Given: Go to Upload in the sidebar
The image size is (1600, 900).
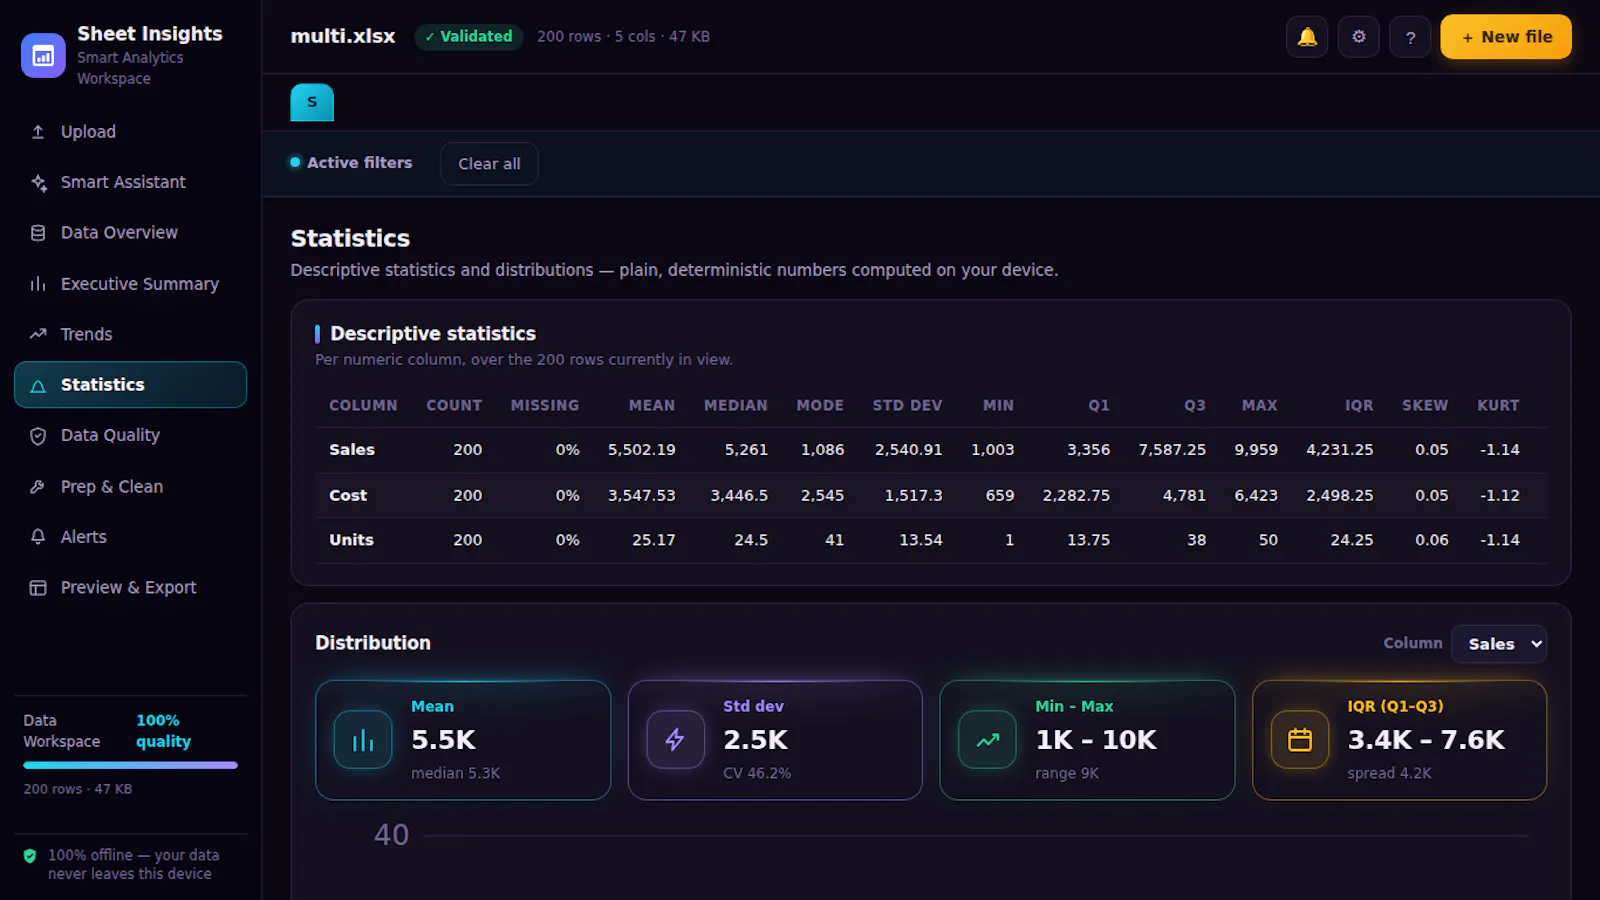Looking at the screenshot, I should pos(130,132).
